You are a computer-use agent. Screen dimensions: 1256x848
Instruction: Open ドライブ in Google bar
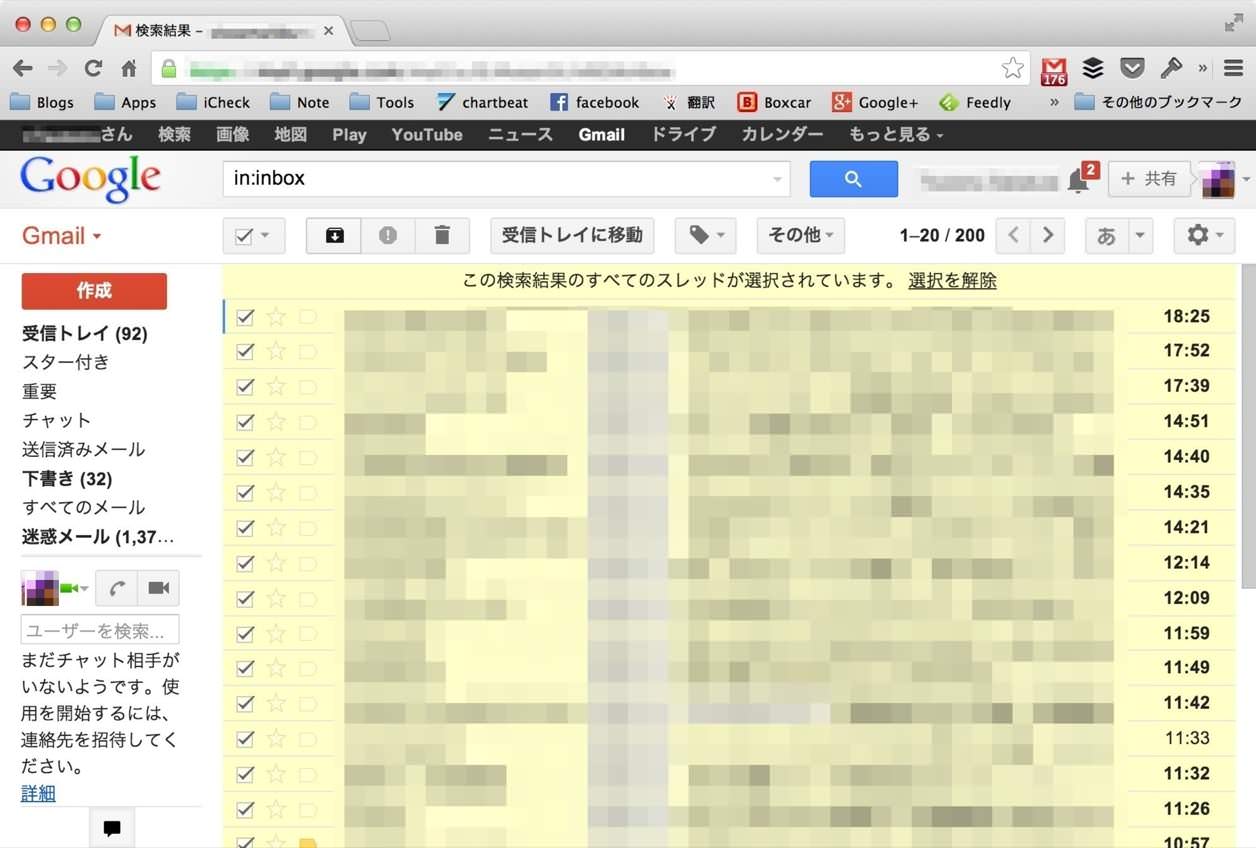coord(683,134)
